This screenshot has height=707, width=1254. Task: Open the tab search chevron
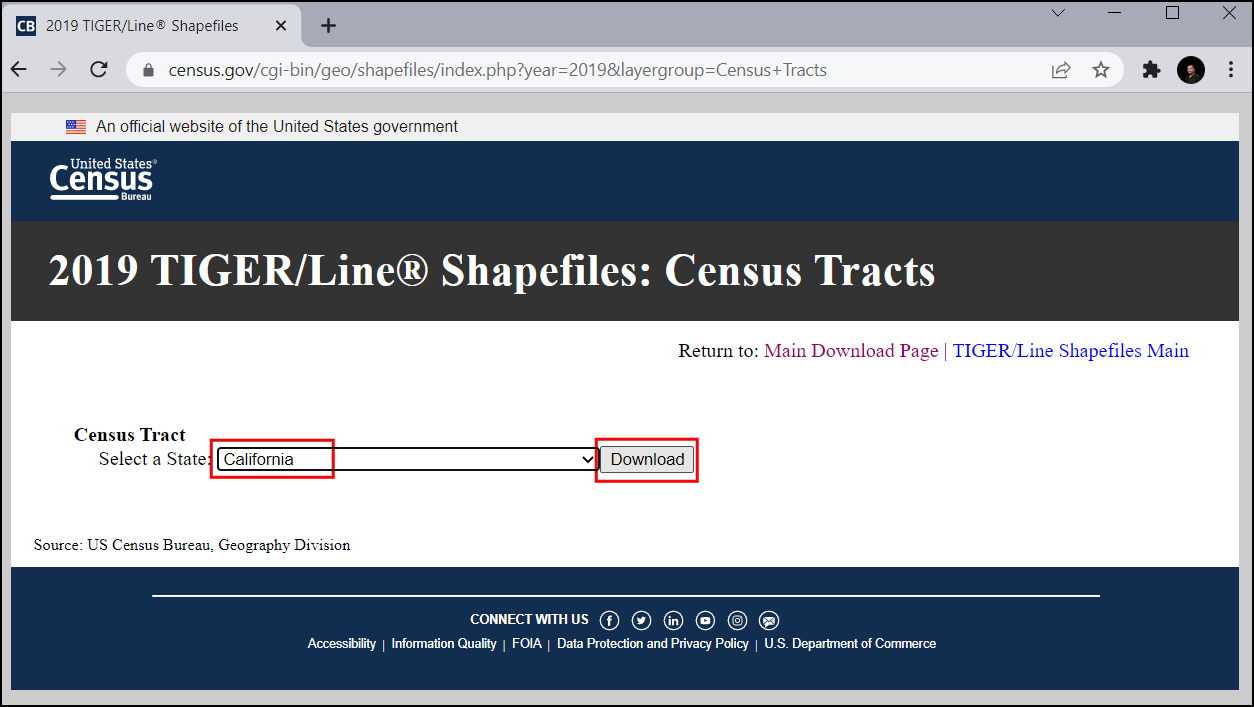(x=1058, y=13)
